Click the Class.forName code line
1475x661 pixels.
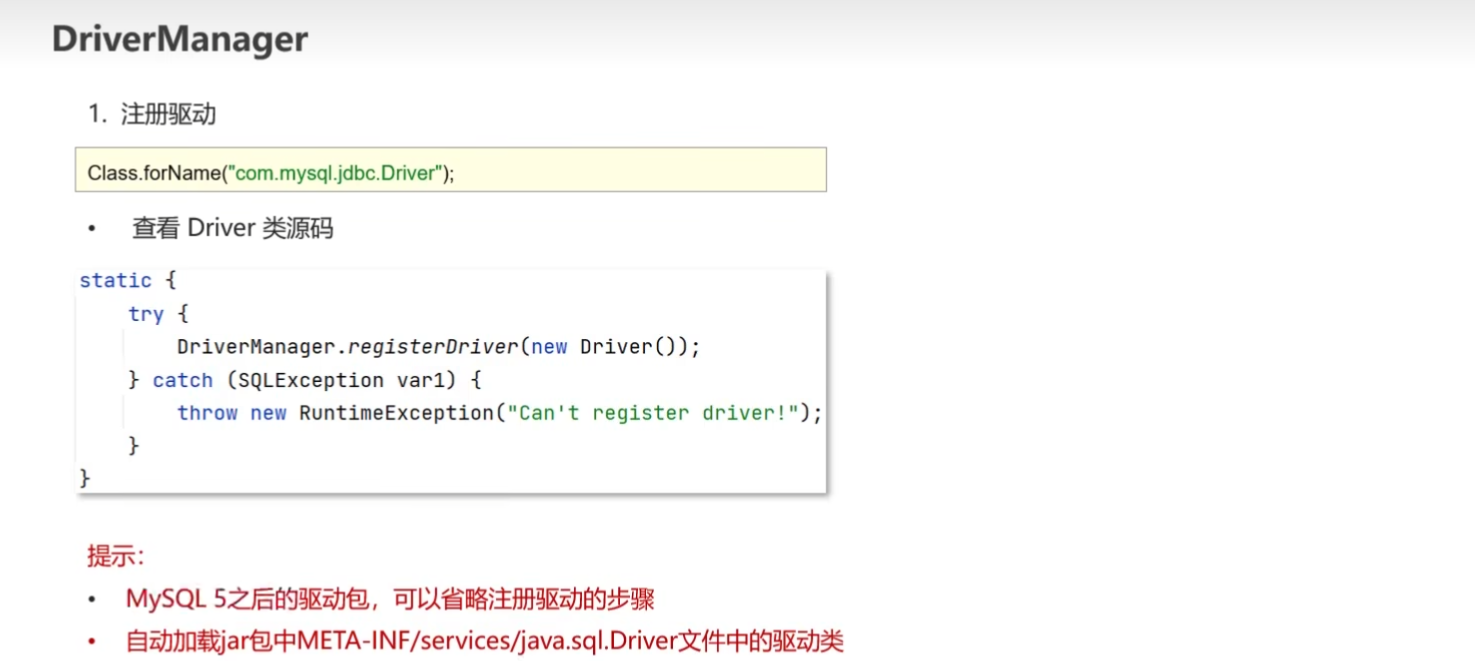click(x=271, y=173)
